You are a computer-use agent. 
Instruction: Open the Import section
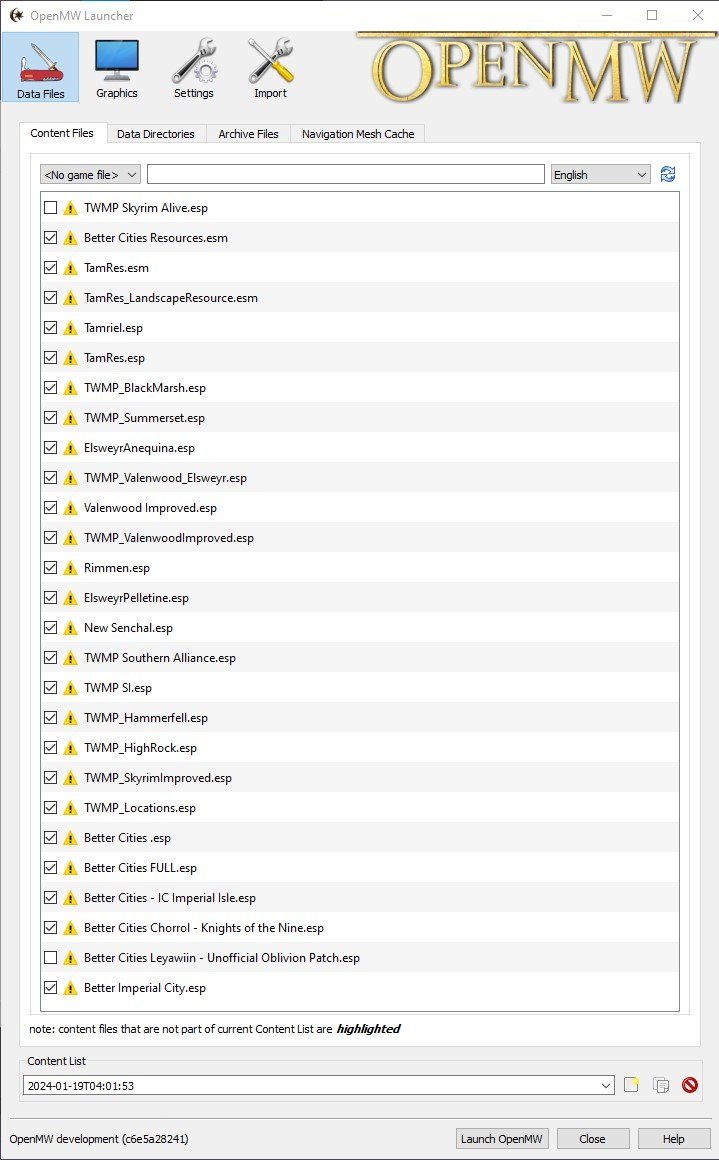[270, 67]
